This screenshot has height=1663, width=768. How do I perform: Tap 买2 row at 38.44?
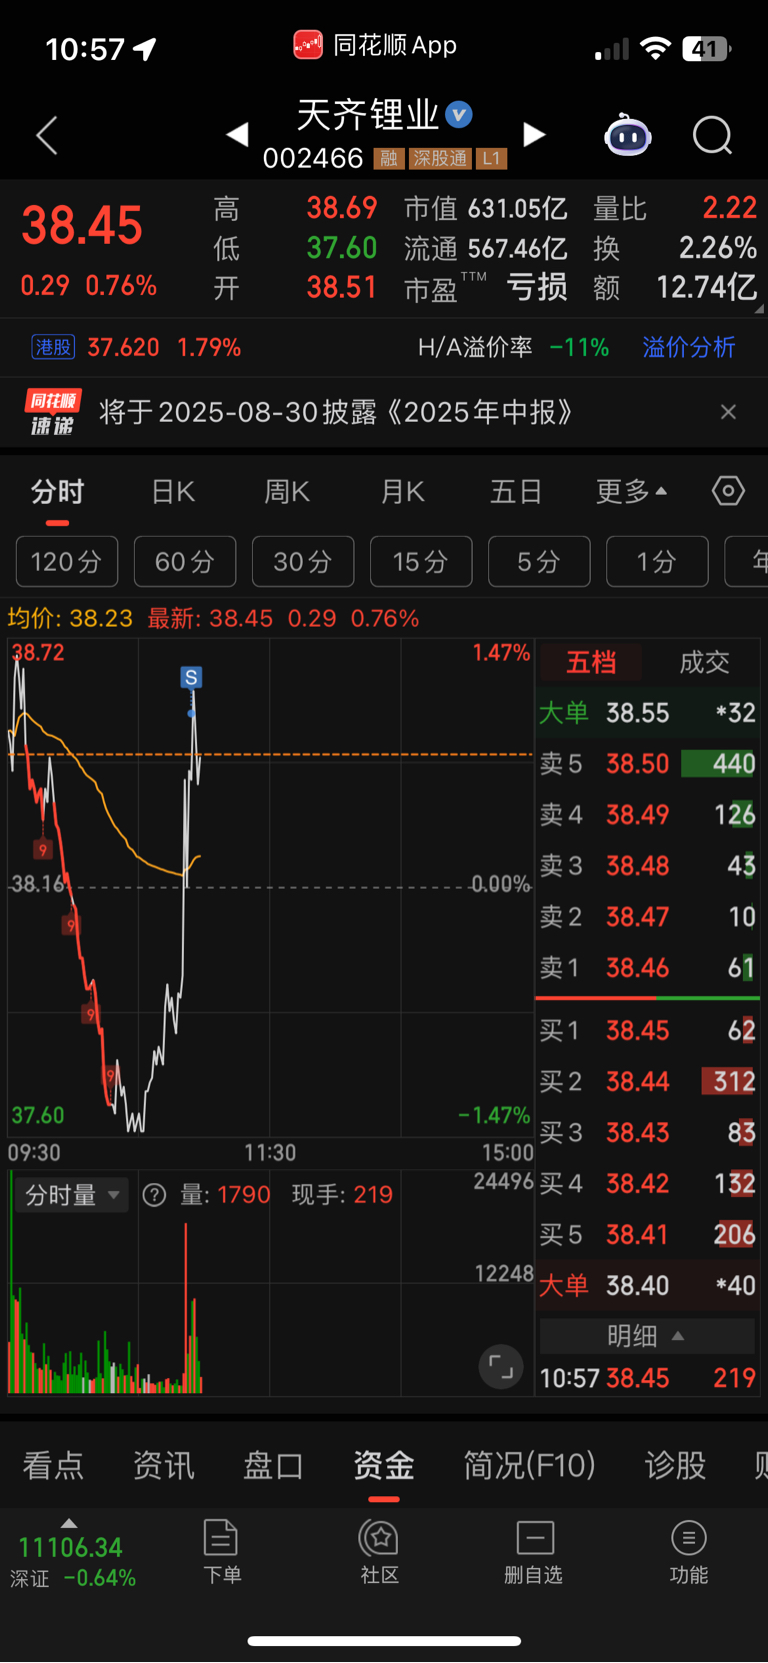(648, 1082)
